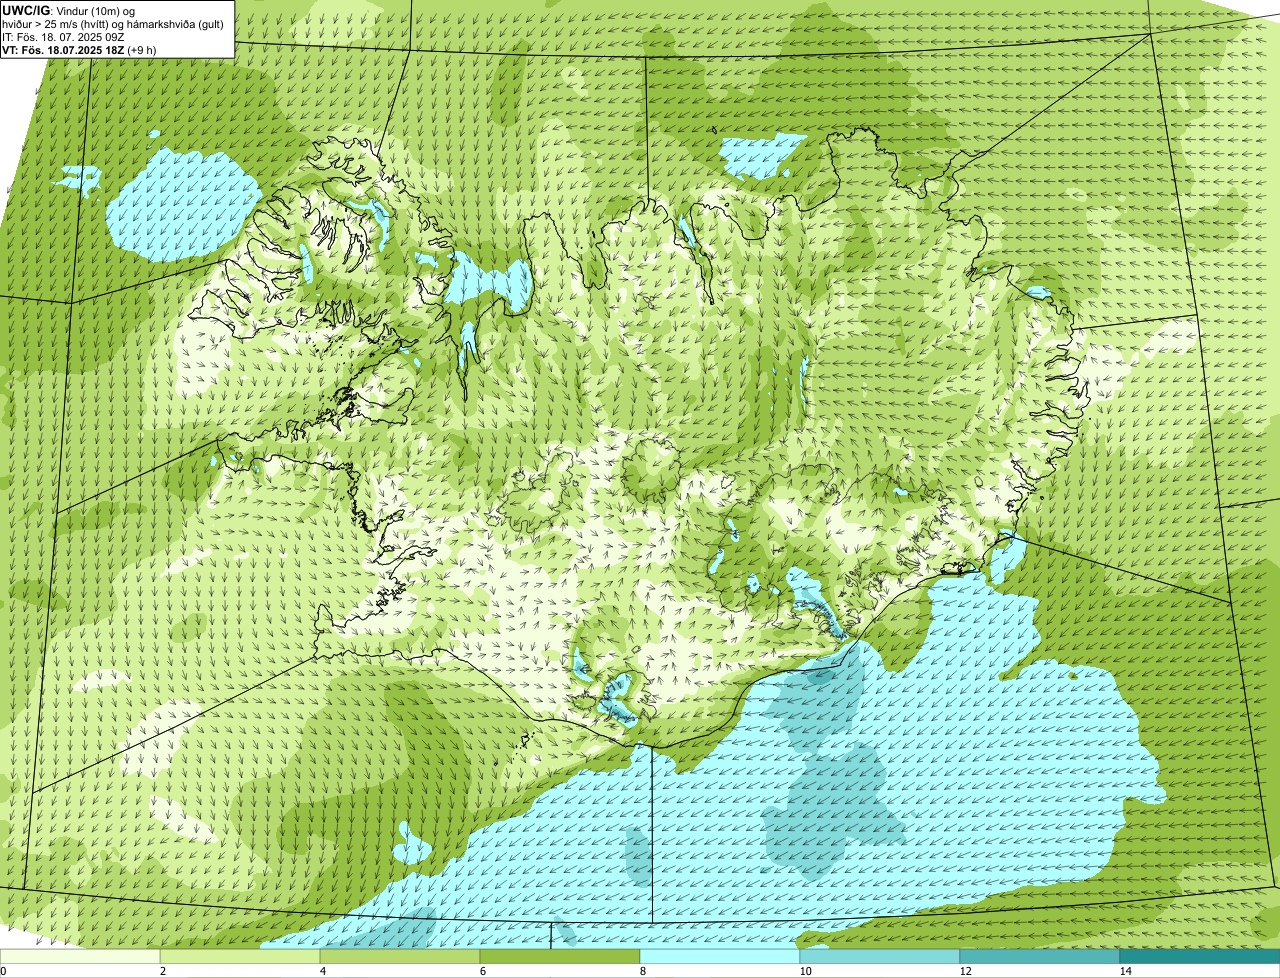Click the legend tick label "12"
This screenshot has height=978, width=1280.
[x=965, y=971]
